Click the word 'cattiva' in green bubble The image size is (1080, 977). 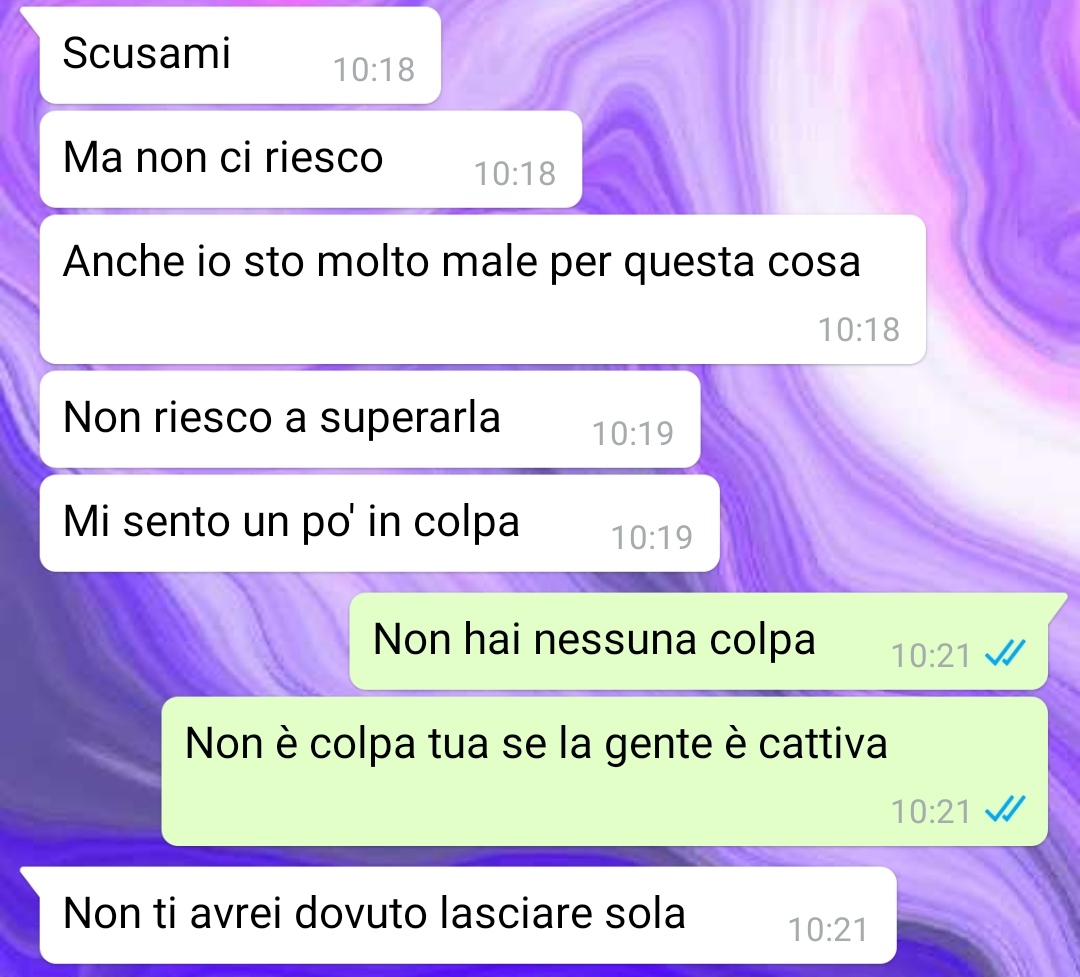[x=823, y=743]
